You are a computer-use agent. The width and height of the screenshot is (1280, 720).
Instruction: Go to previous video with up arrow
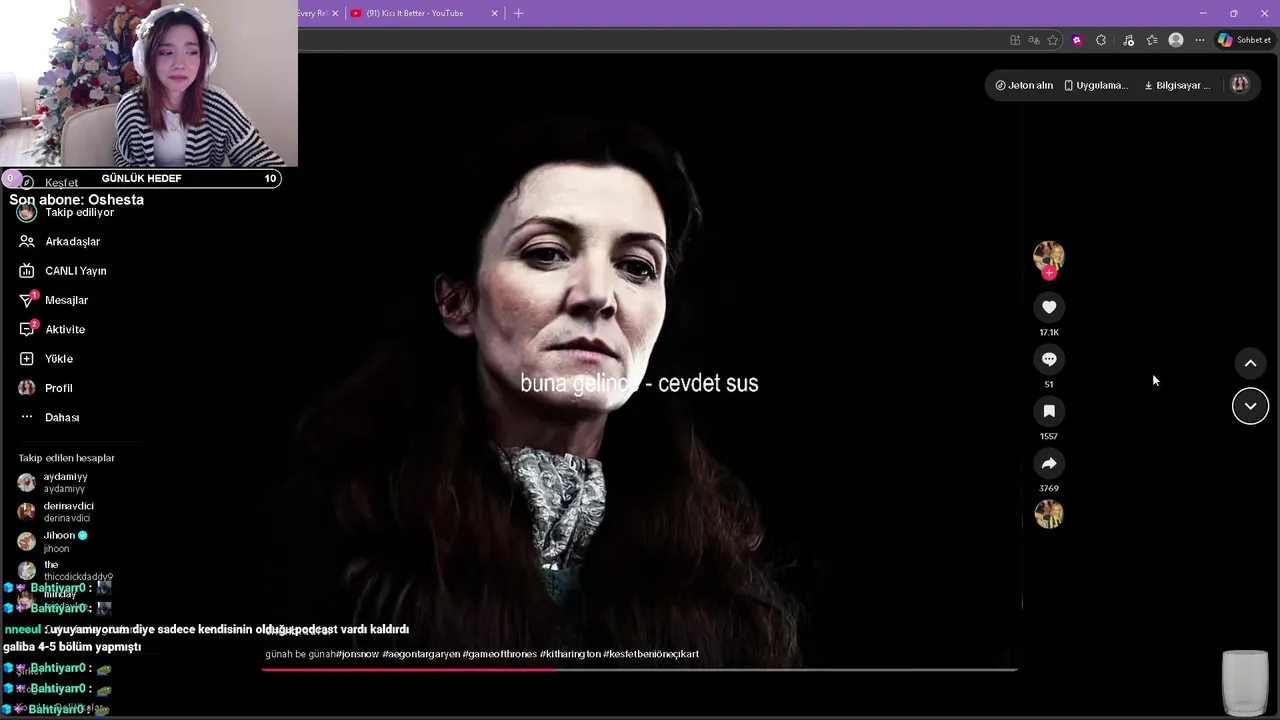(x=1250, y=363)
